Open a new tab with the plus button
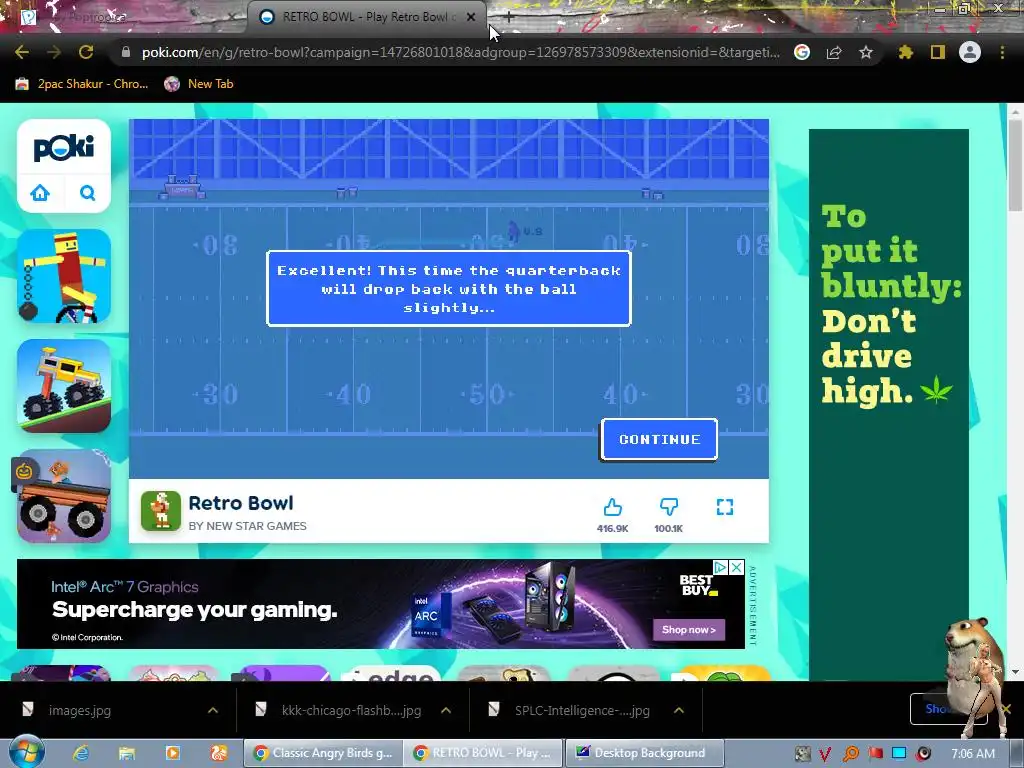 (509, 17)
